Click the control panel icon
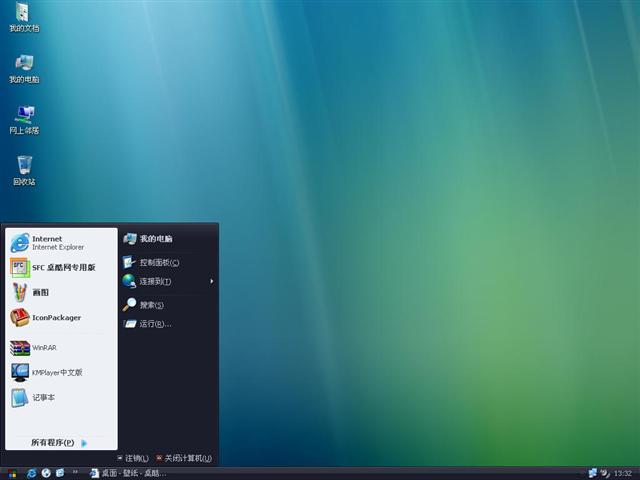Image resolution: width=640 pixels, height=480 pixels. [x=129, y=262]
